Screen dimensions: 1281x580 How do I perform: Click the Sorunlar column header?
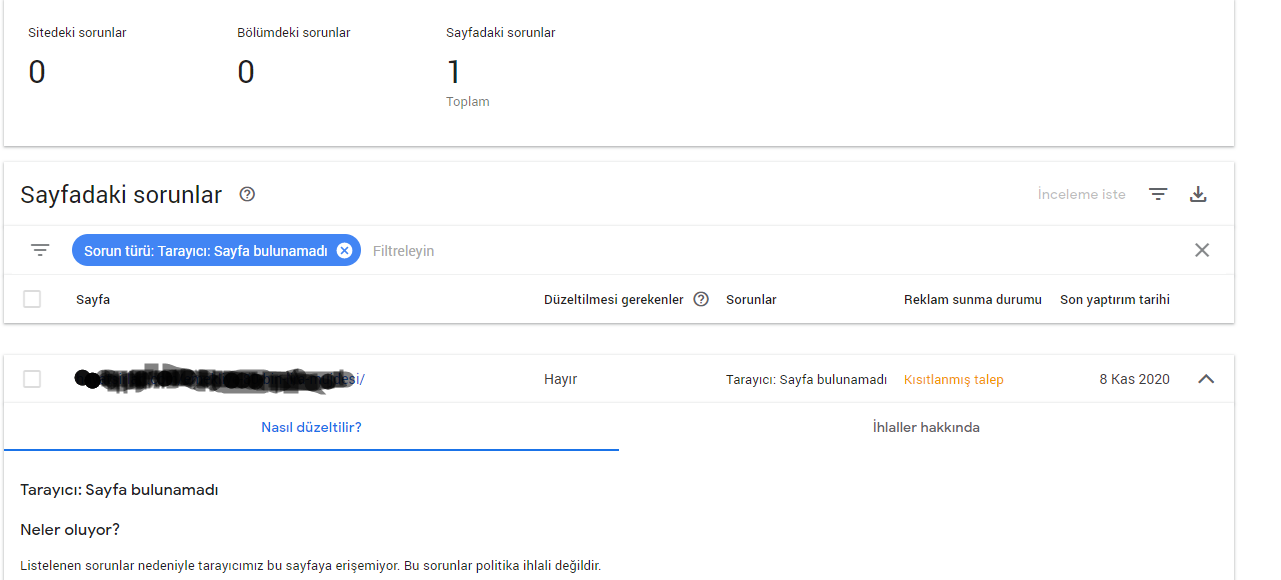(751, 299)
